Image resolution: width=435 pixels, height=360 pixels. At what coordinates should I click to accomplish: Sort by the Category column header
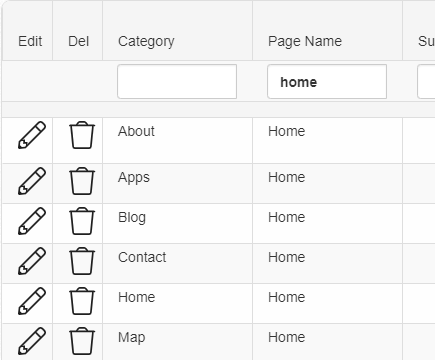[146, 42]
